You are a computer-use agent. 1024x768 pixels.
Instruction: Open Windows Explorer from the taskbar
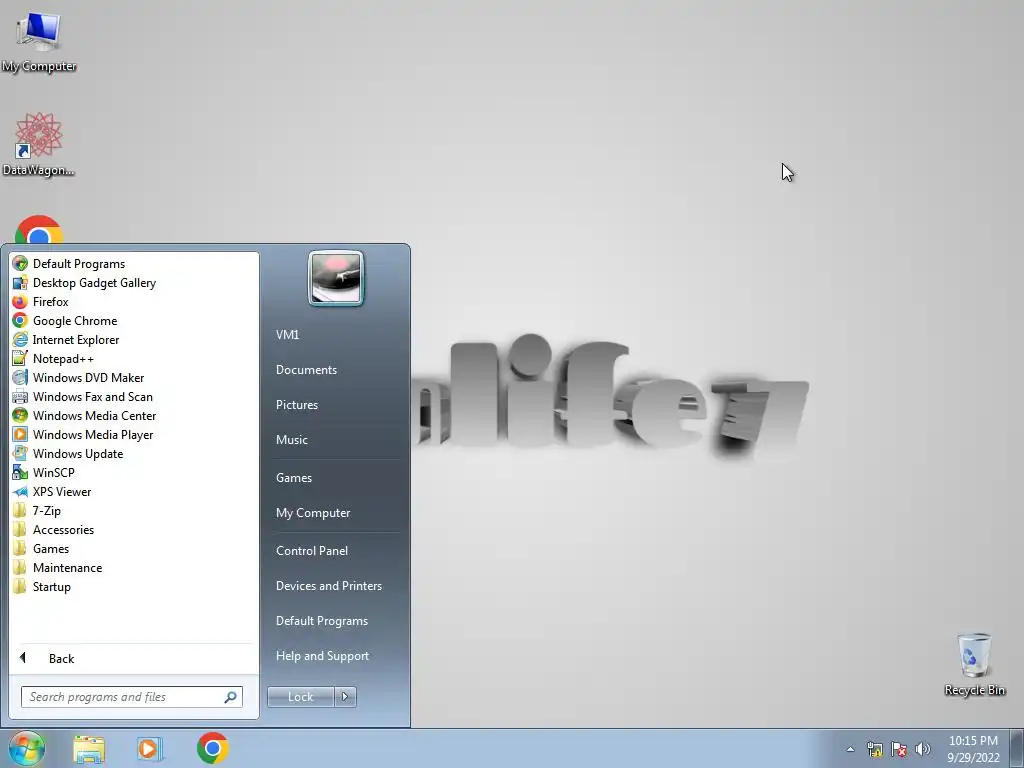(89, 749)
